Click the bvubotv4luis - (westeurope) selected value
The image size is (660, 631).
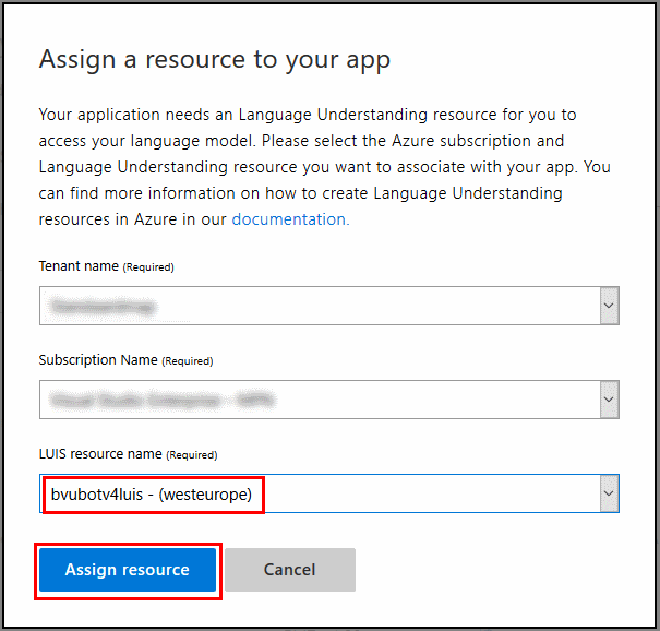157,493
